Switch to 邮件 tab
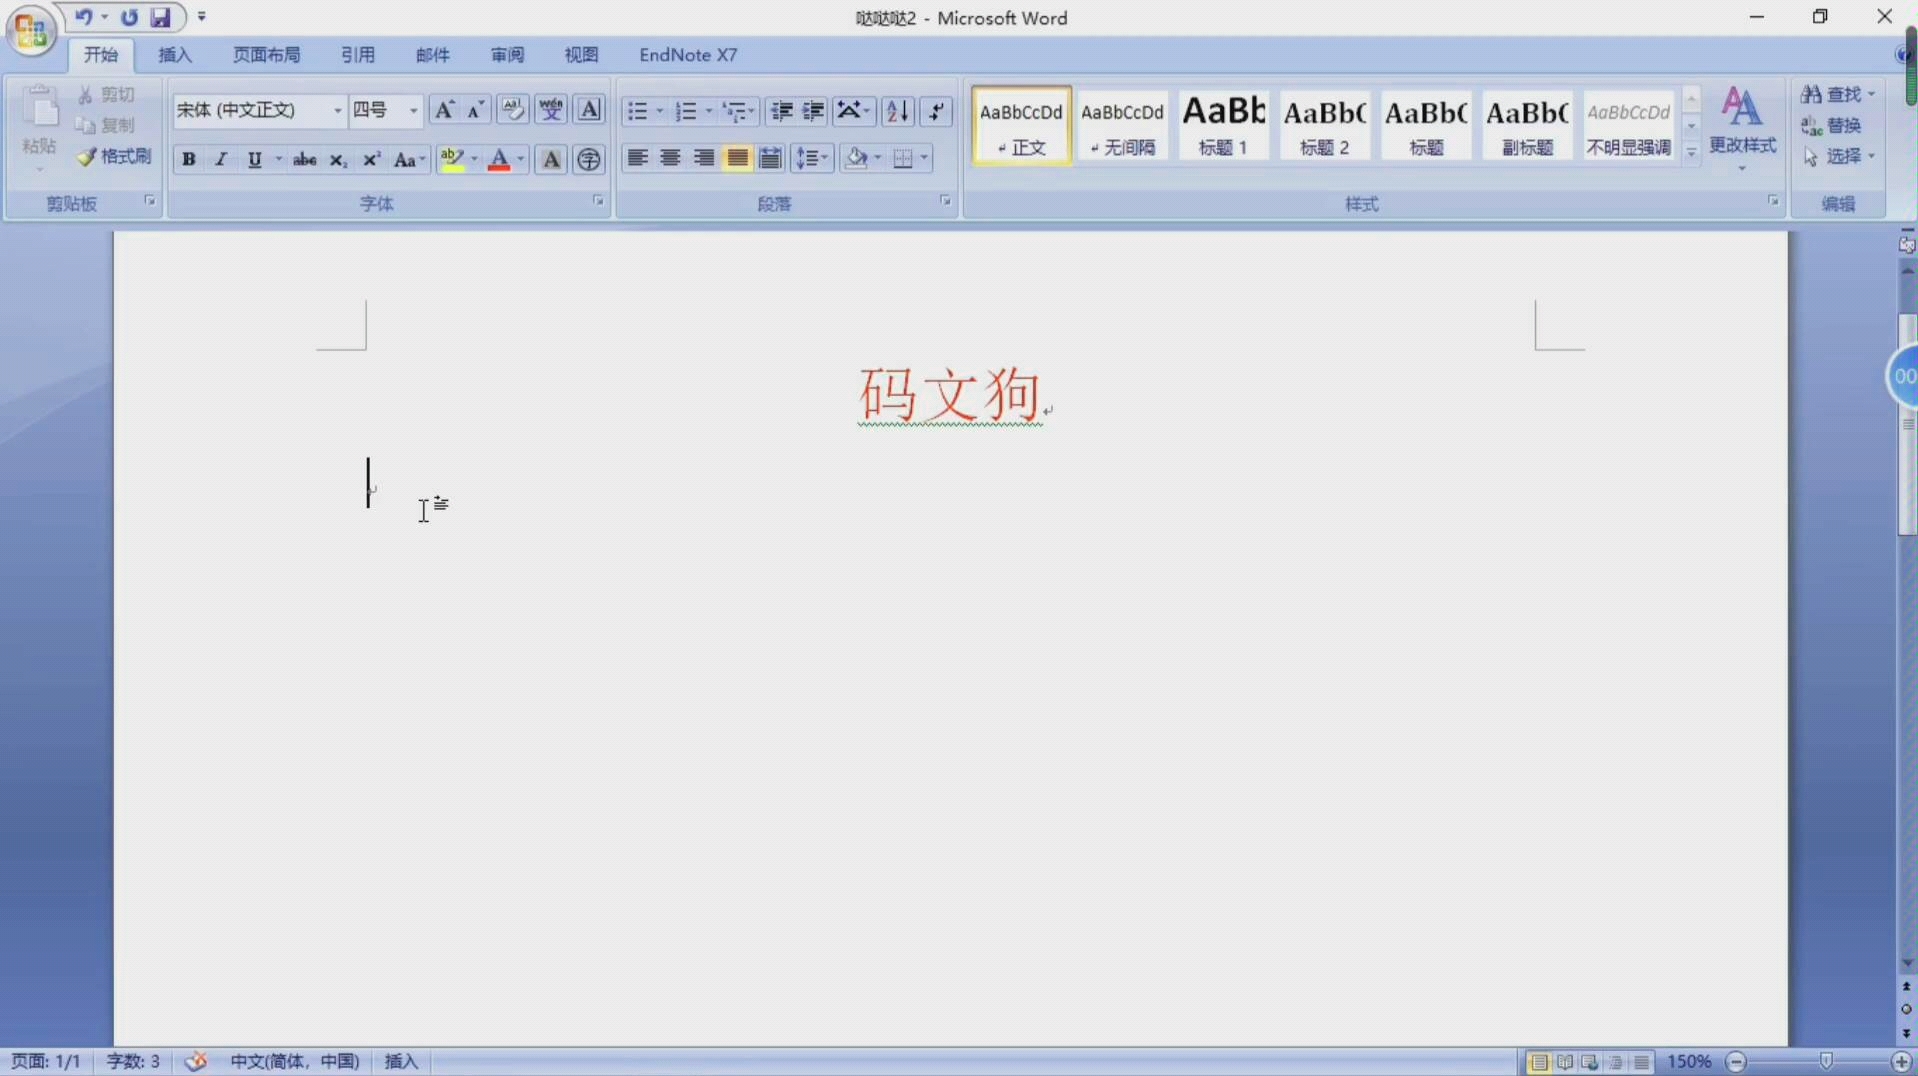 pos(432,55)
